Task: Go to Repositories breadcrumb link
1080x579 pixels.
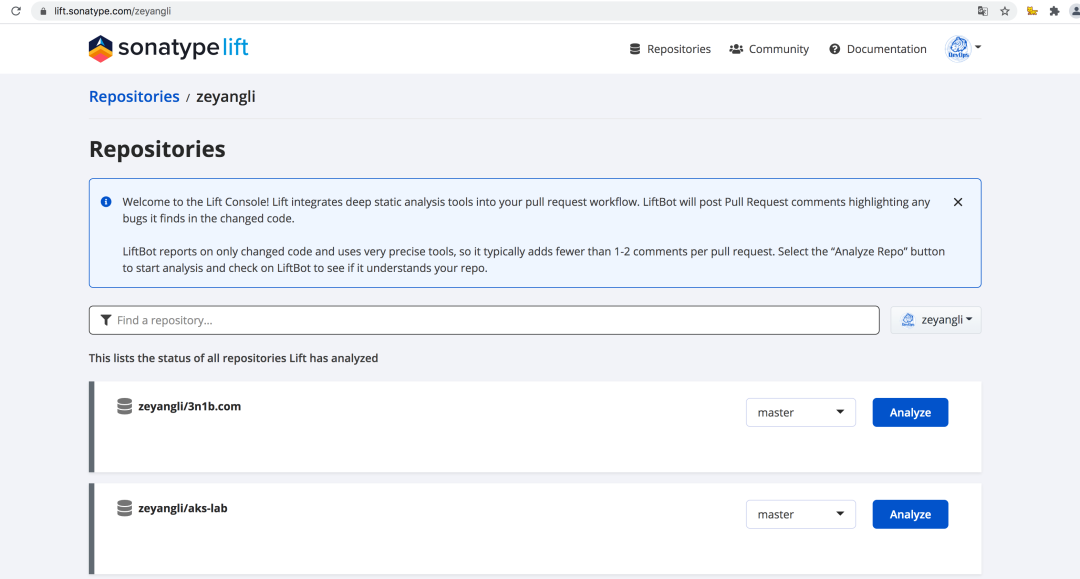Action: coord(134,96)
